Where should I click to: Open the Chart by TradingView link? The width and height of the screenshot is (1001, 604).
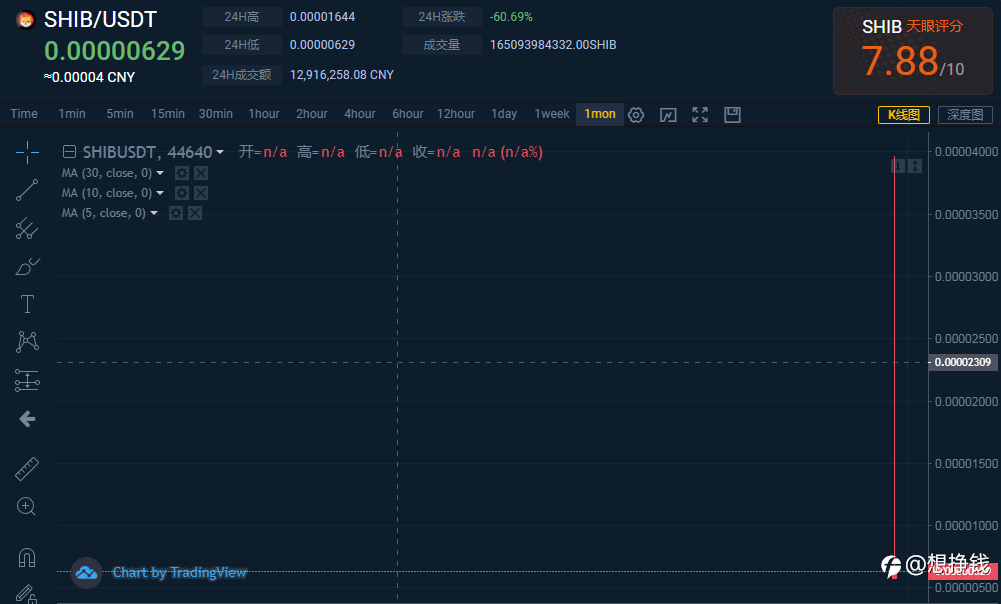[x=180, y=573]
